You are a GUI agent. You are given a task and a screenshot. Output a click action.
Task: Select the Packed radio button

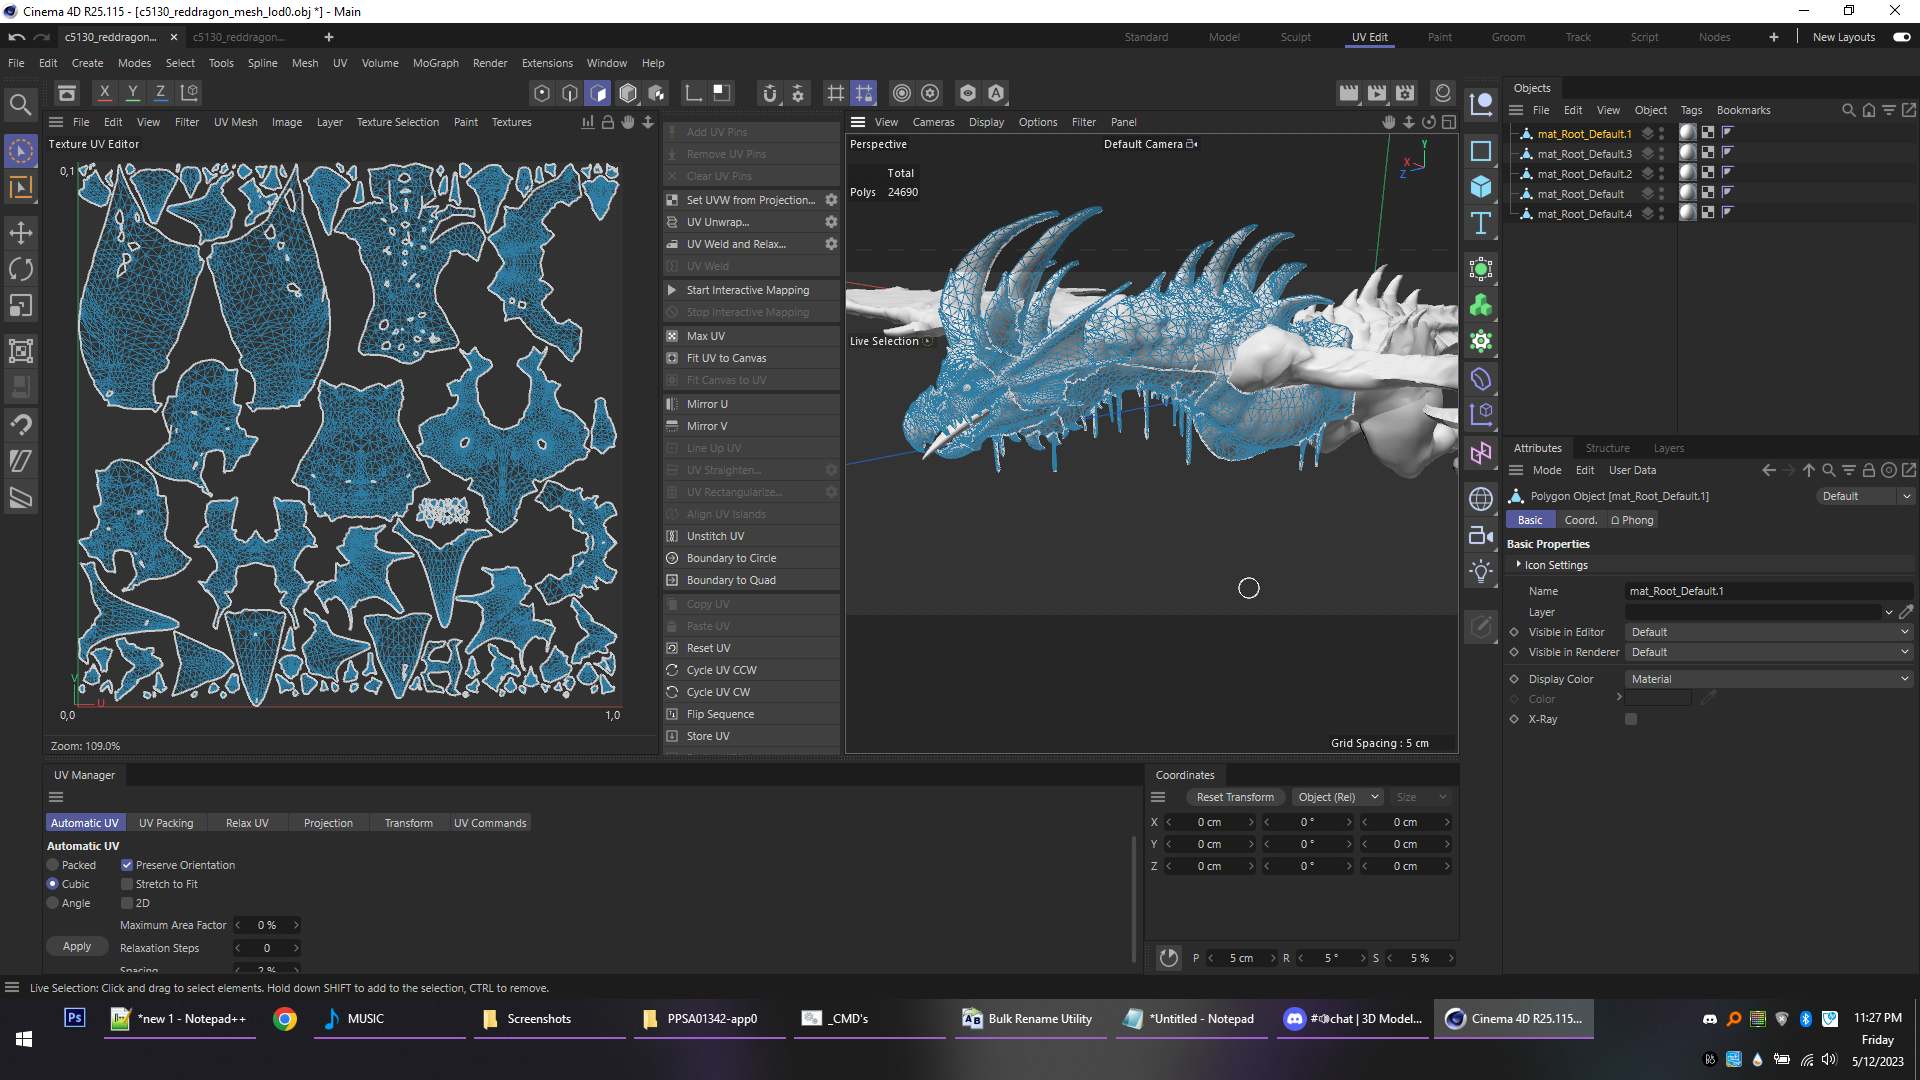pos(53,865)
